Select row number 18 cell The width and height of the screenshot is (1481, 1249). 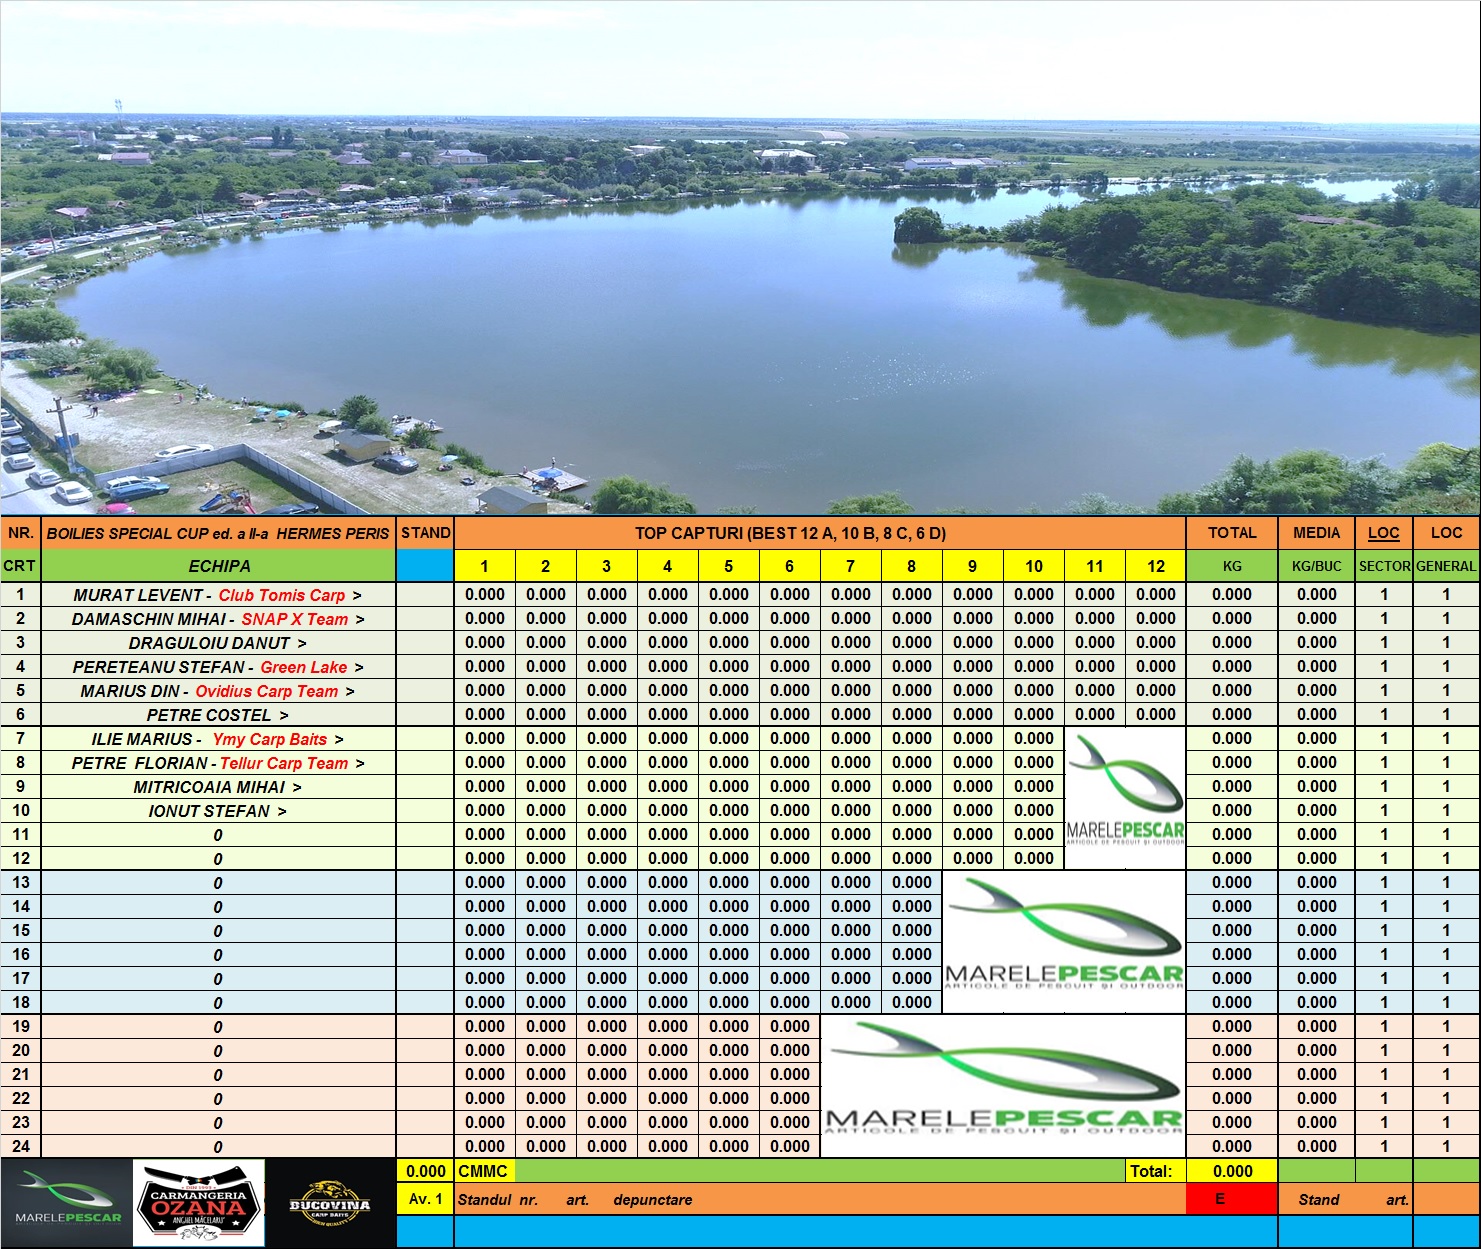(x=21, y=1002)
